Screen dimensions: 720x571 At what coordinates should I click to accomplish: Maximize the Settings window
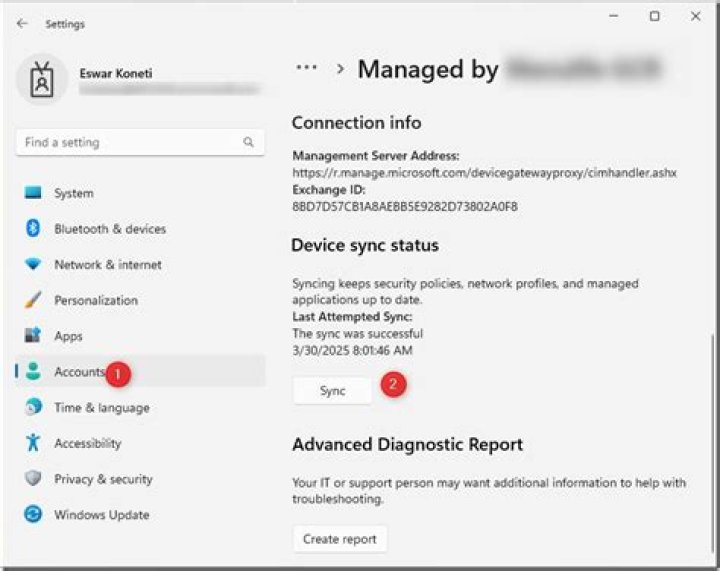[654, 17]
